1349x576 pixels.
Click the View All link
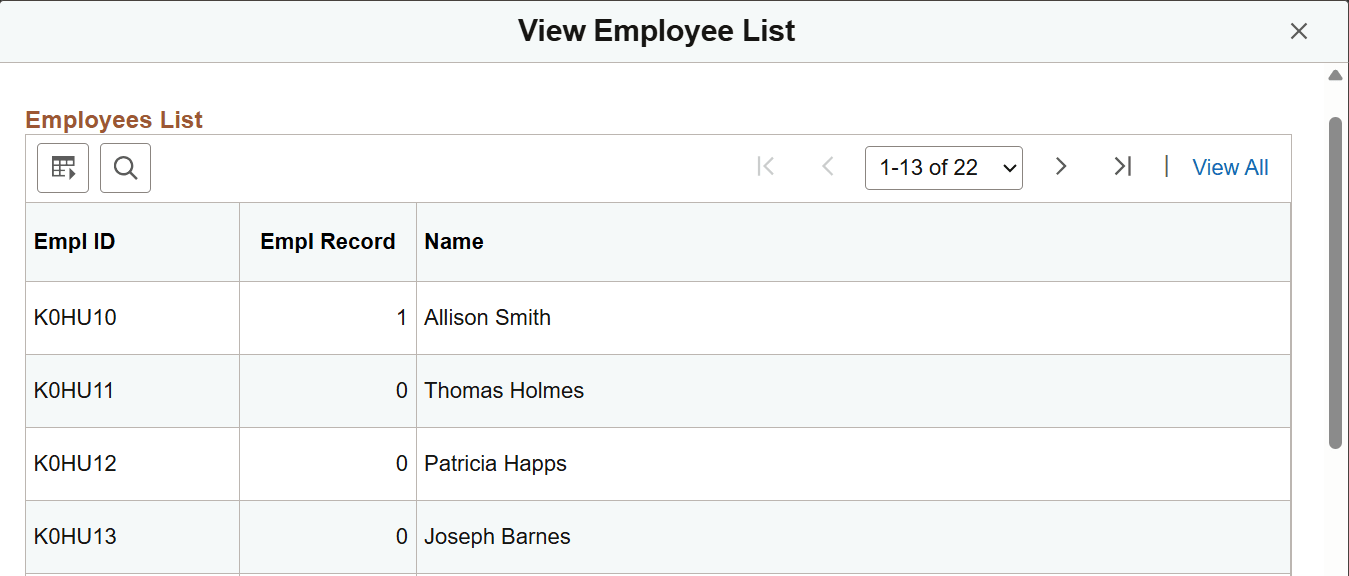click(x=1230, y=167)
